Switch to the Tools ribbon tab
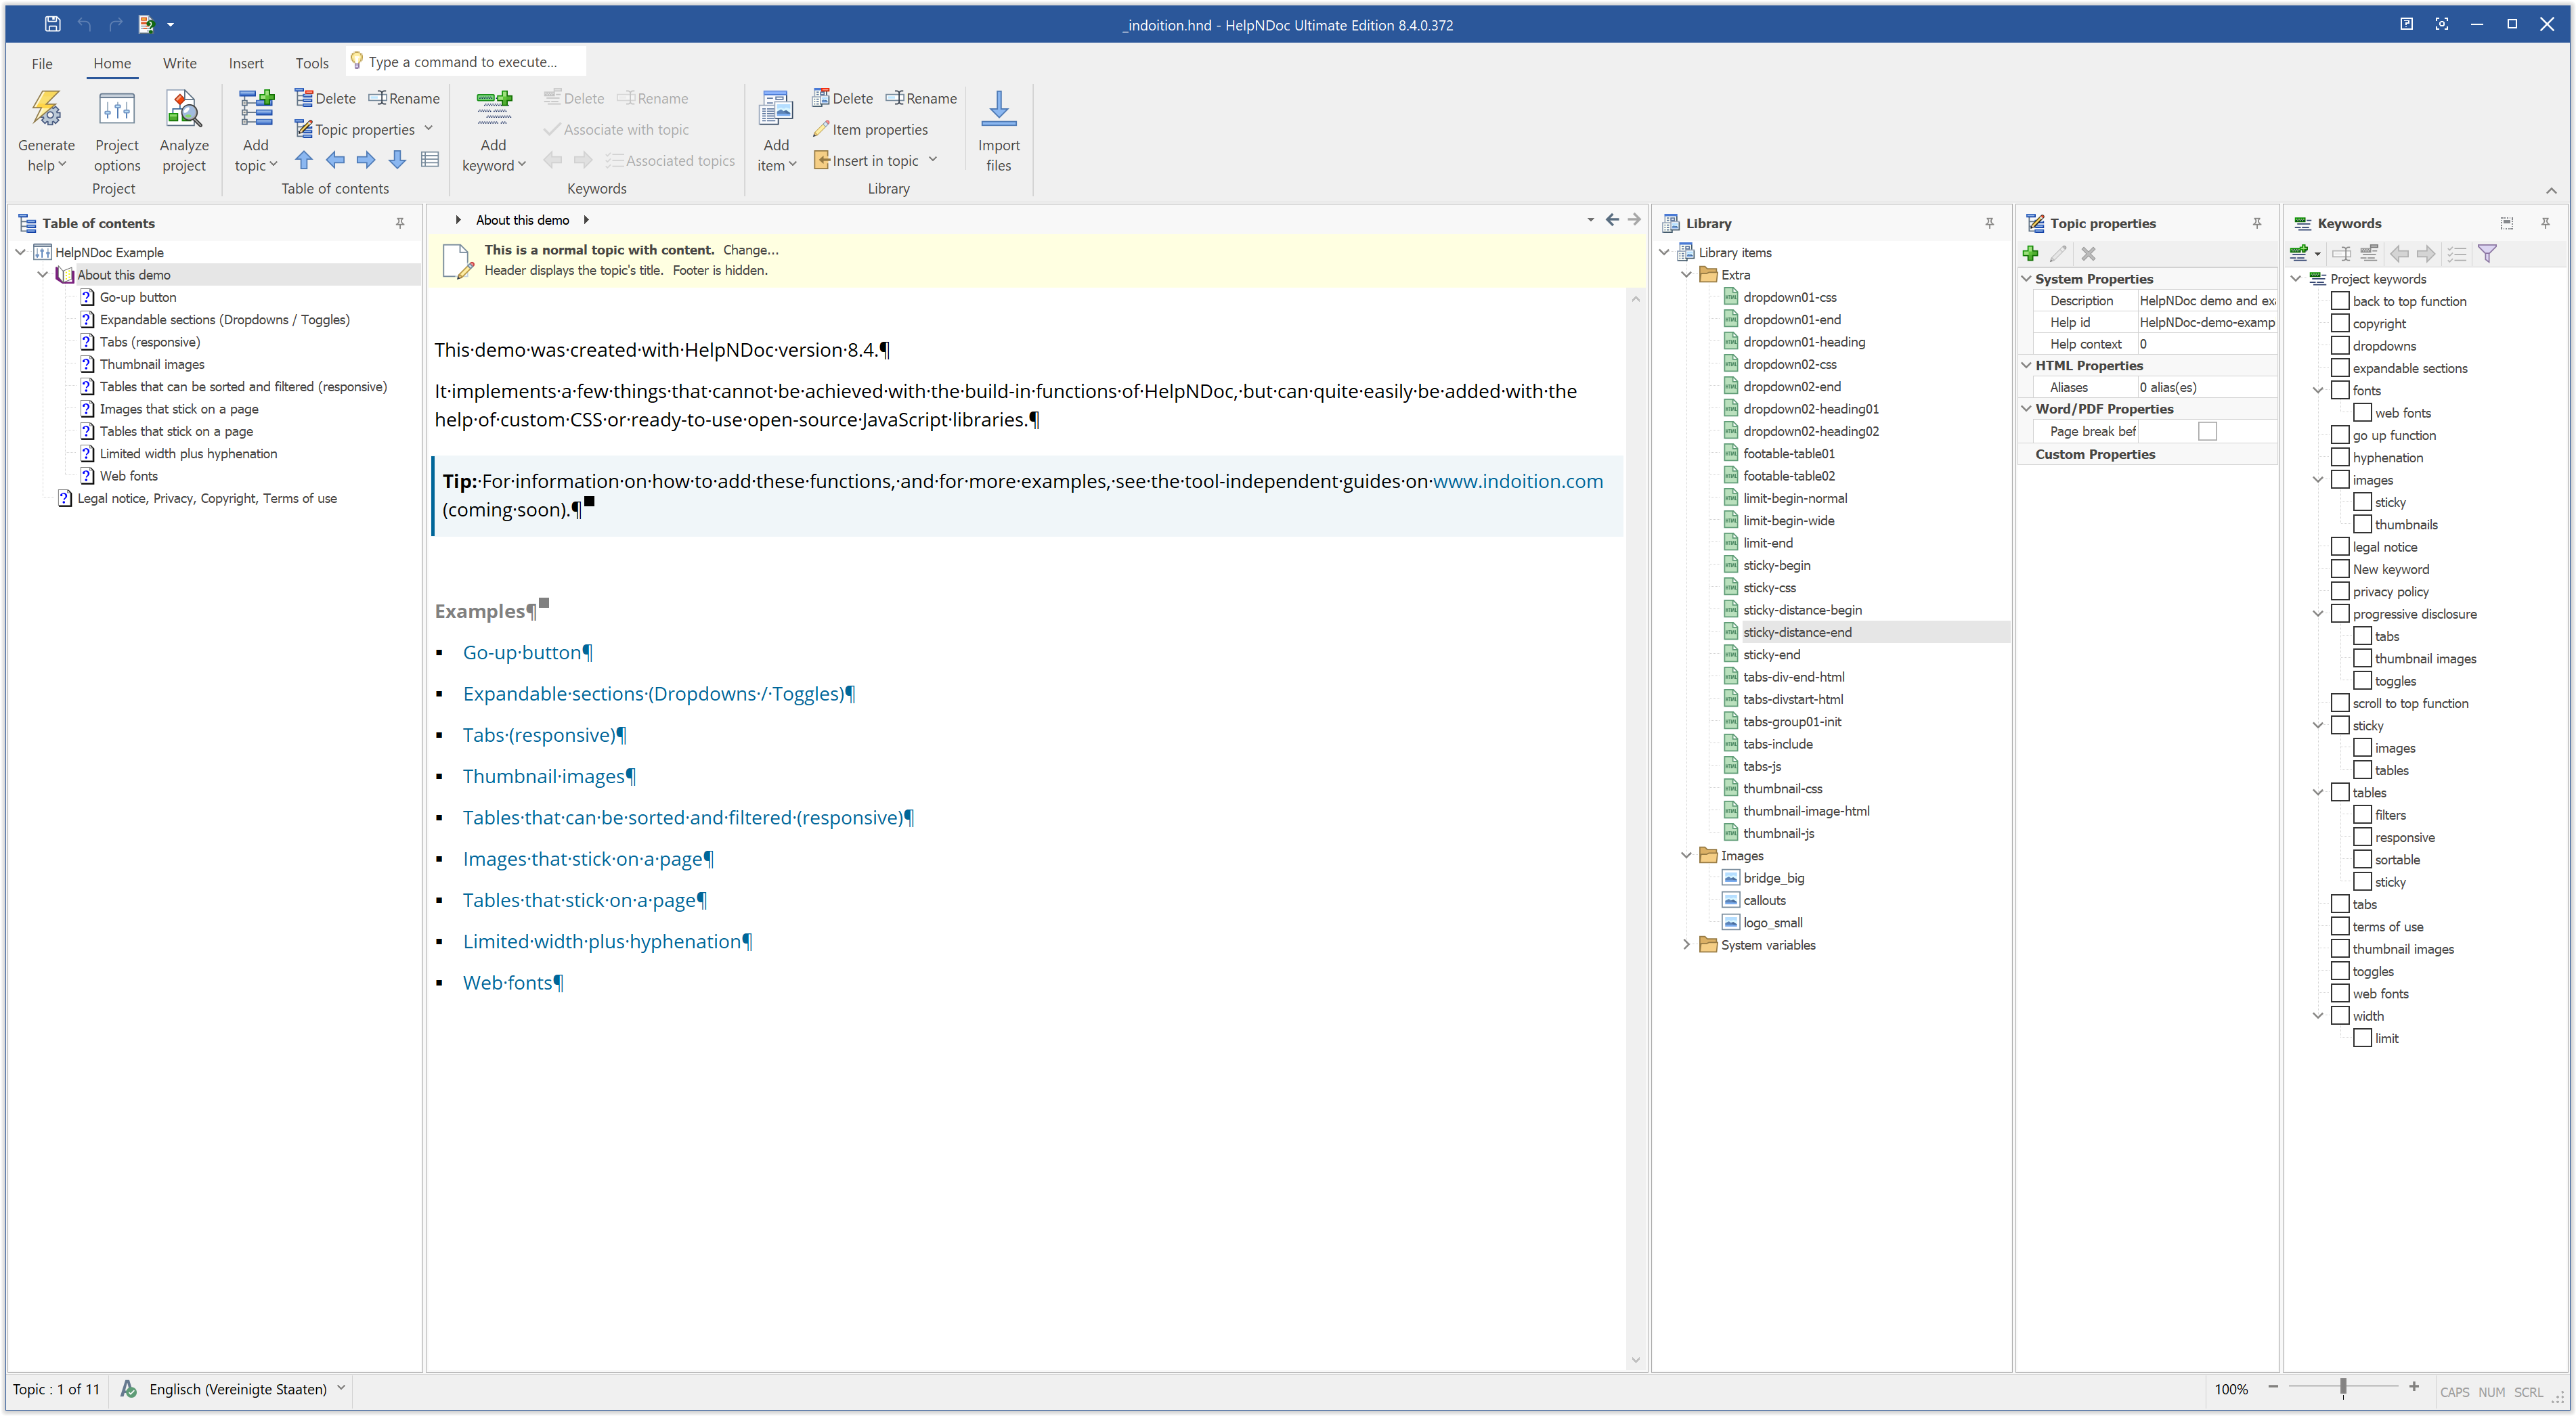Viewport: 2576px width, 1416px height. [x=312, y=63]
